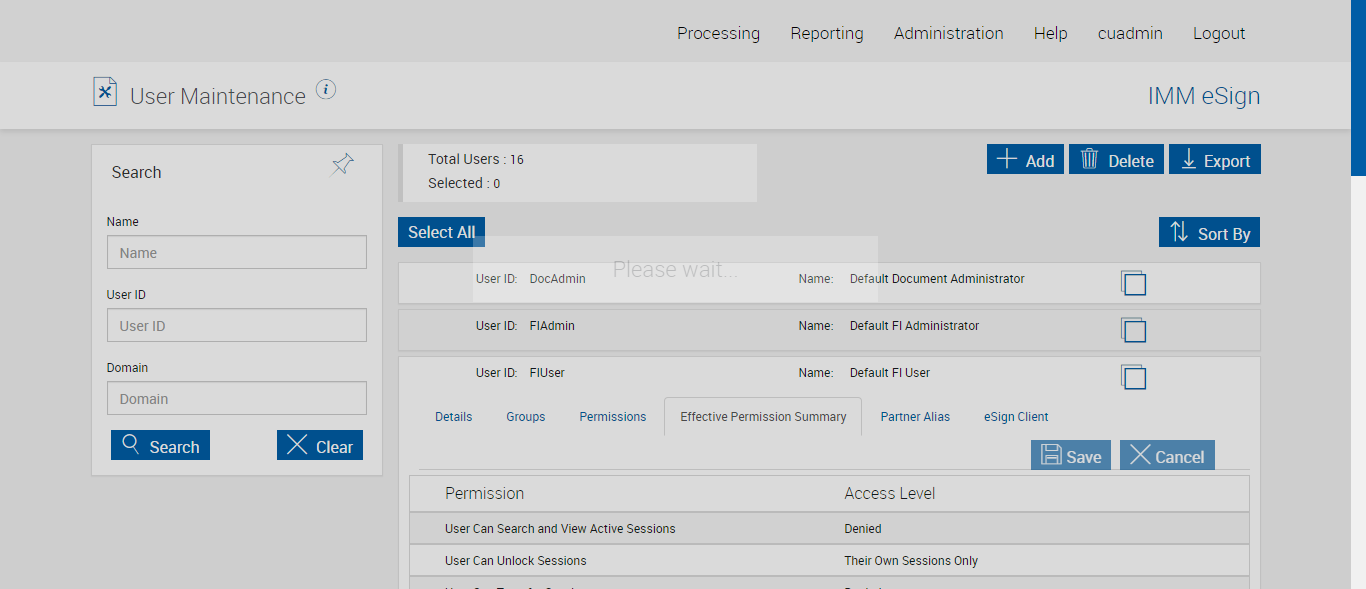
Task: Switch to the Partner Alias tab
Action: pyautogui.click(x=915, y=417)
